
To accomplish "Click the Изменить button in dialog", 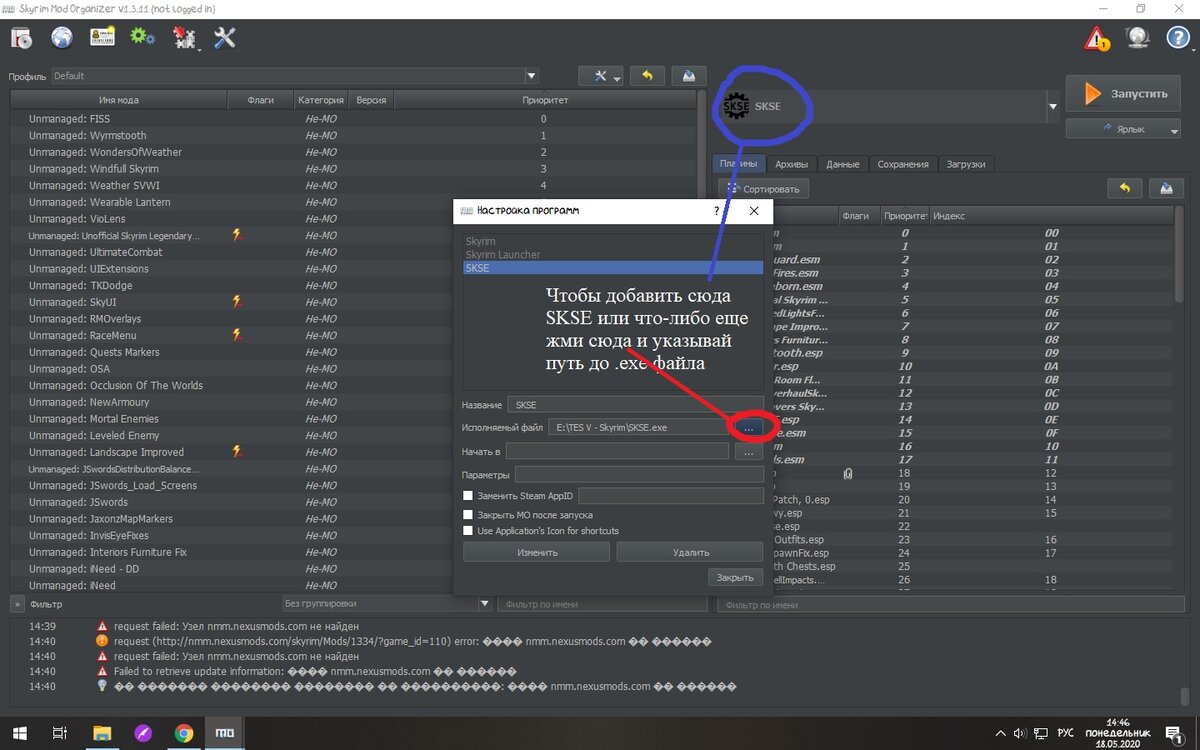I will [x=536, y=552].
